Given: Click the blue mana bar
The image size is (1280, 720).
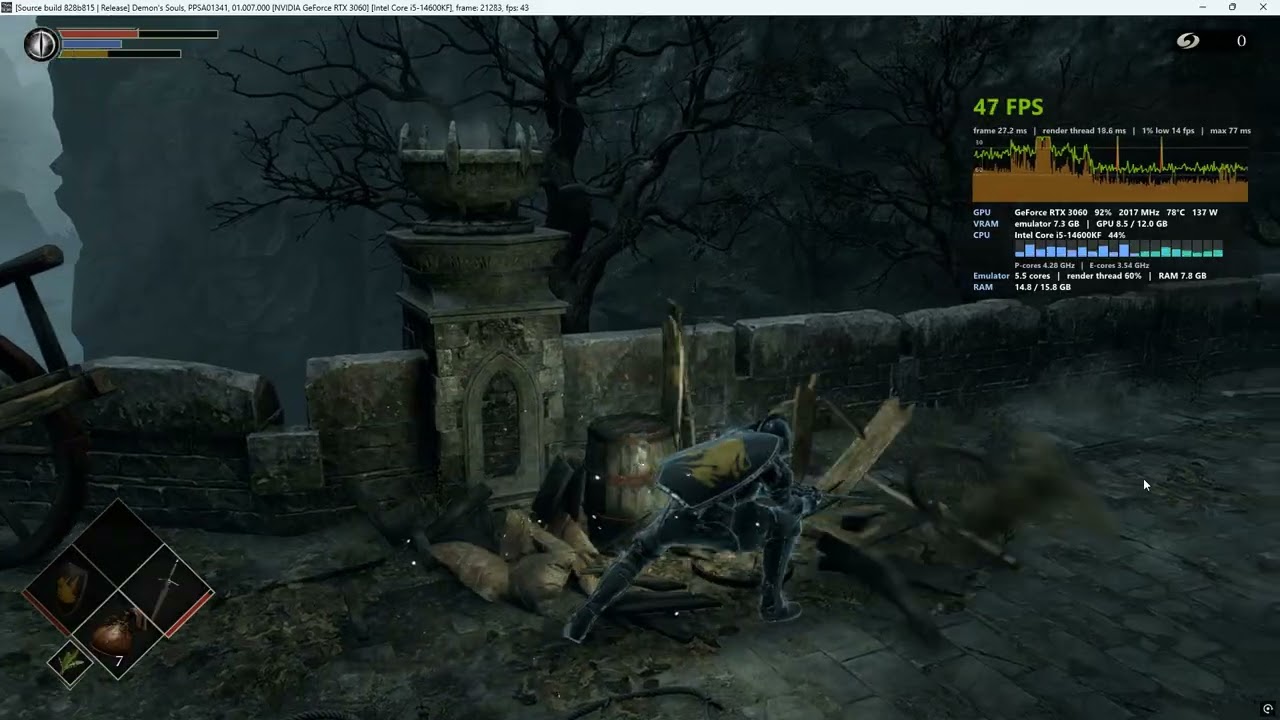Looking at the screenshot, I should point(91,44).
